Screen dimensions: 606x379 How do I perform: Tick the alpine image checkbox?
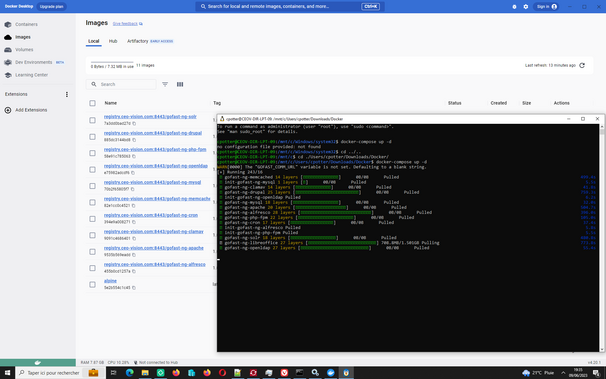[x=92, y=285]
